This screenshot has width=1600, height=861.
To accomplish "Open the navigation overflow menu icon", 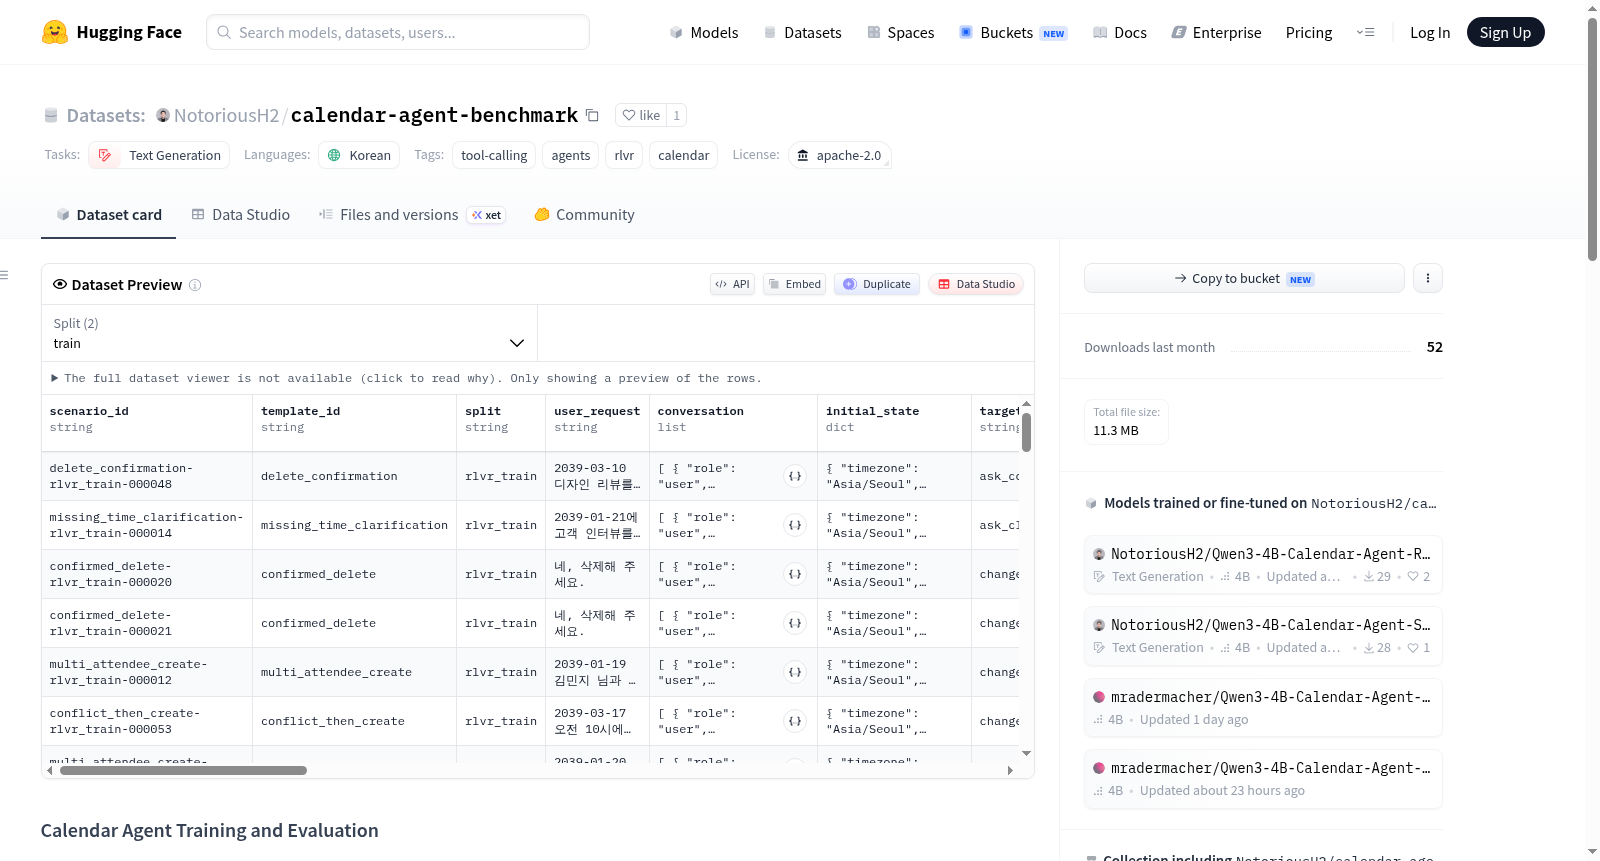I will (x=1365, y=32).
